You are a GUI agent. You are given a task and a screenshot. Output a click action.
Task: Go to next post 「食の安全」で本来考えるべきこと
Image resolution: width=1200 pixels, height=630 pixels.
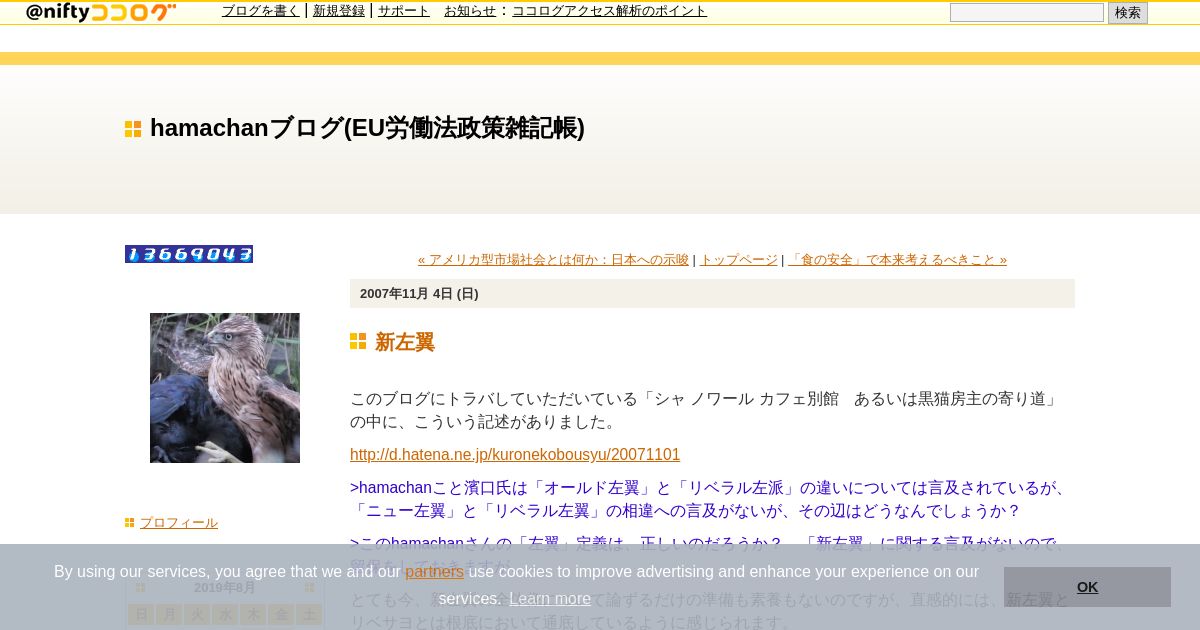(x=897, y=260)
